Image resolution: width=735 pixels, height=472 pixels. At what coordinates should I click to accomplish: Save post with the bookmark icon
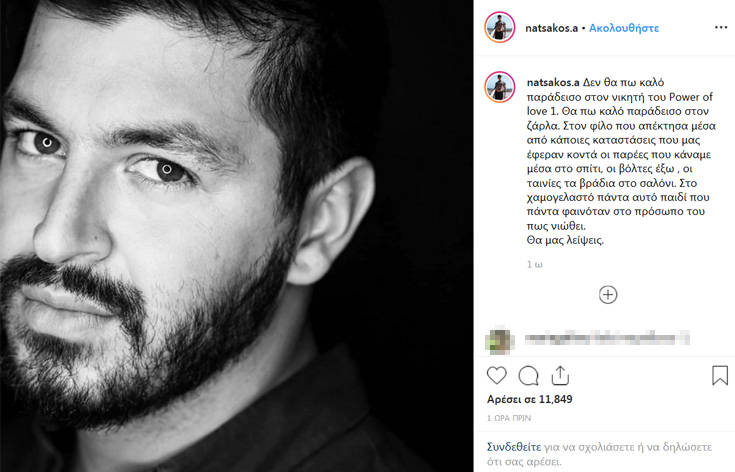coord(720,375)
